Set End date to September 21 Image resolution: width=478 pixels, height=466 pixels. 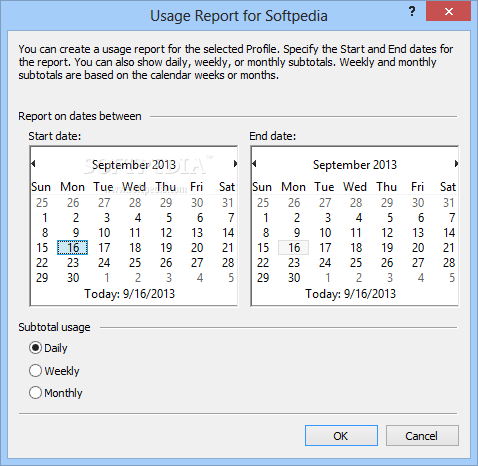[449, 248]
